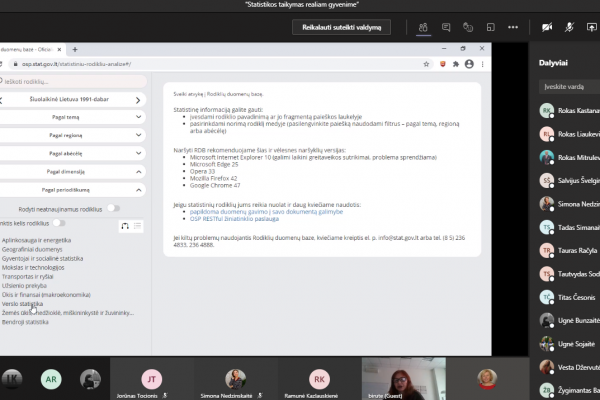Click the osp.stat.gov.lt address bar
This screenshot has width=600, height=400.
coord(218,64)
